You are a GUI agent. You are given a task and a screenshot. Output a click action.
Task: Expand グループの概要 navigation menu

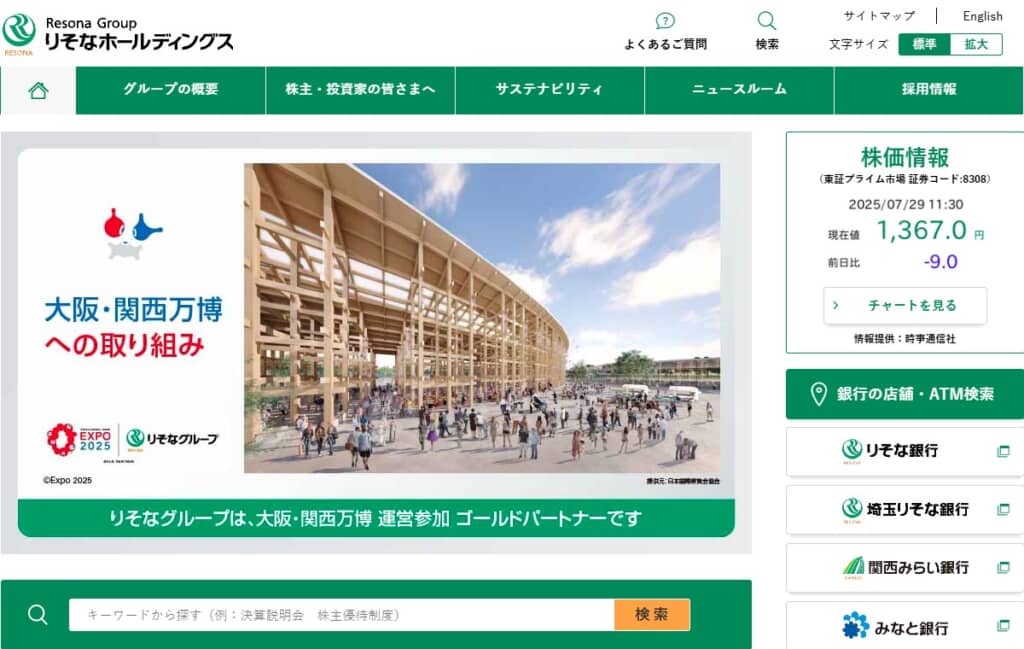tap(171, 90)
